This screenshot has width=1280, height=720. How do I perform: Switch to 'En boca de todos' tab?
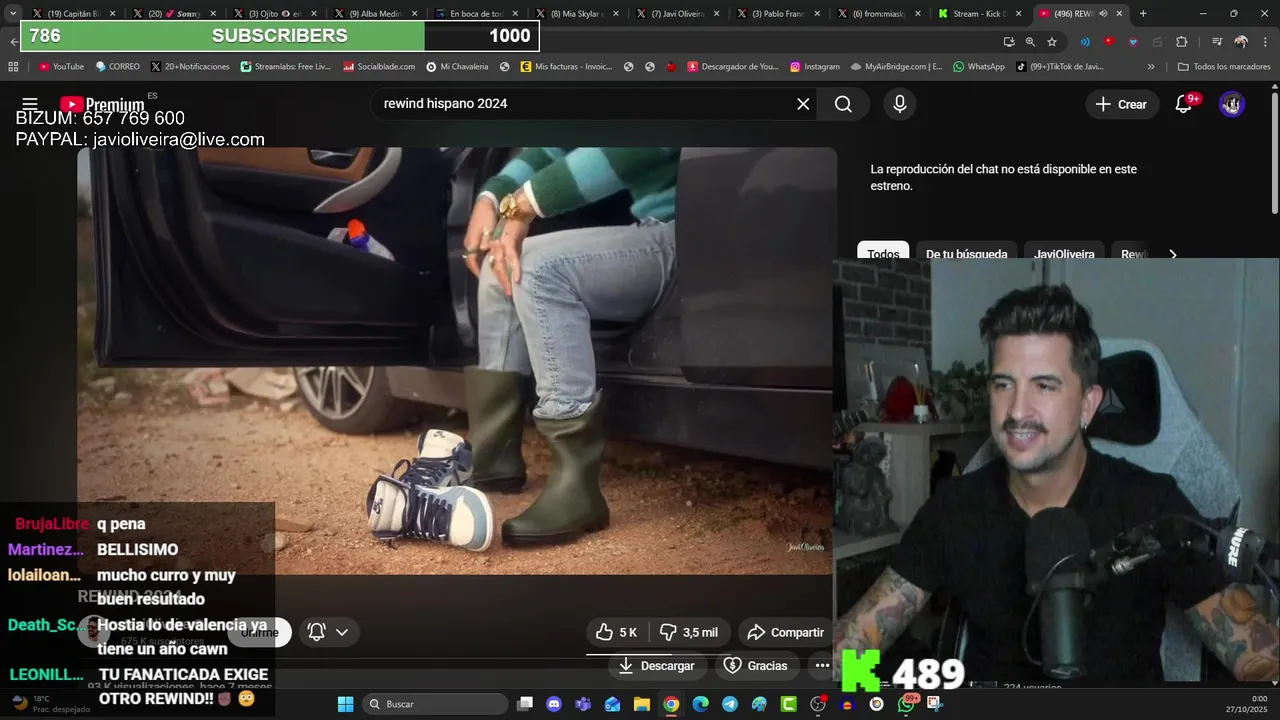pyautogui.click(x=476, y=14)
